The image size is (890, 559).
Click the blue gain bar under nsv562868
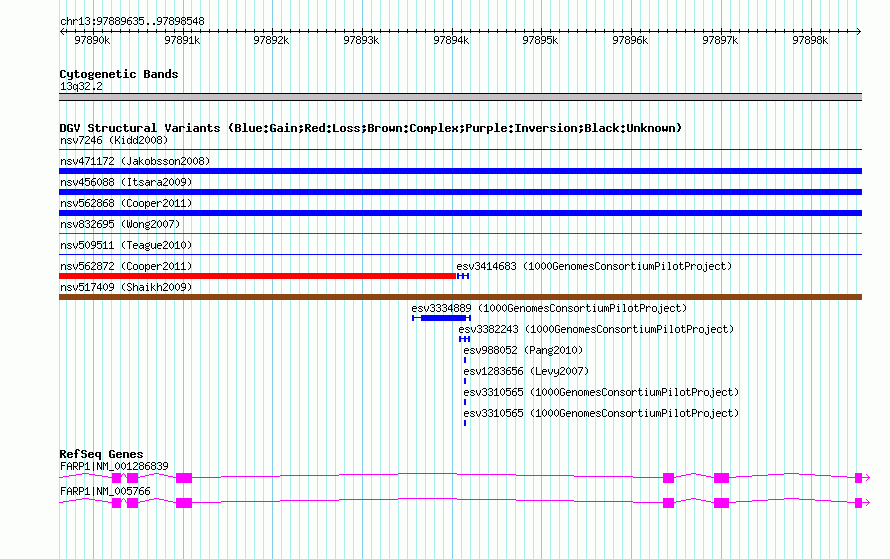[x=460, y=213]
